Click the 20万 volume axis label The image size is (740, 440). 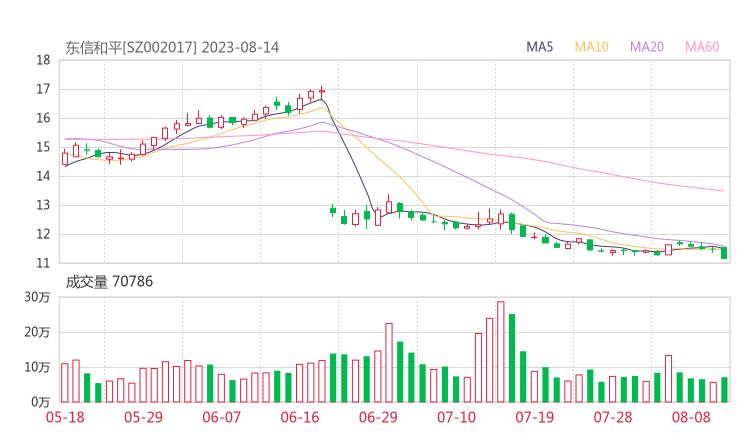37,332
